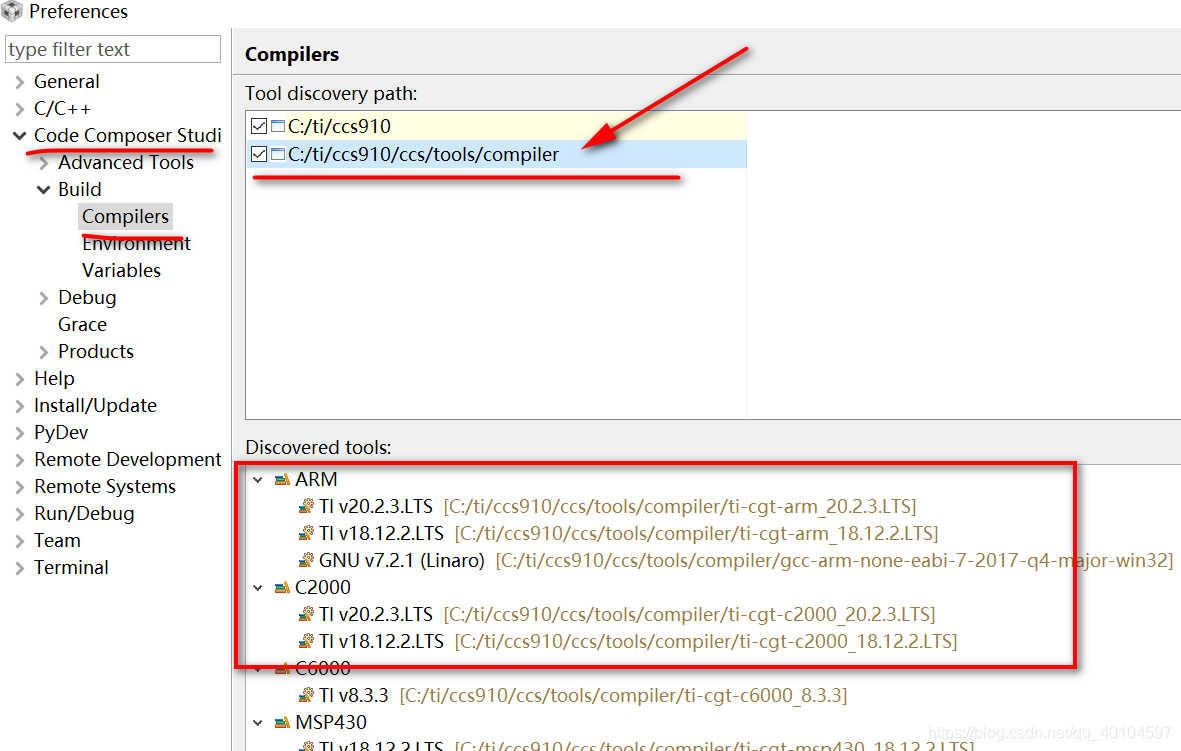Viewport: 1181px width, 751px height.
Task: Expand the Terminal node
Action: pyautogui.click(x=20, y=568)
